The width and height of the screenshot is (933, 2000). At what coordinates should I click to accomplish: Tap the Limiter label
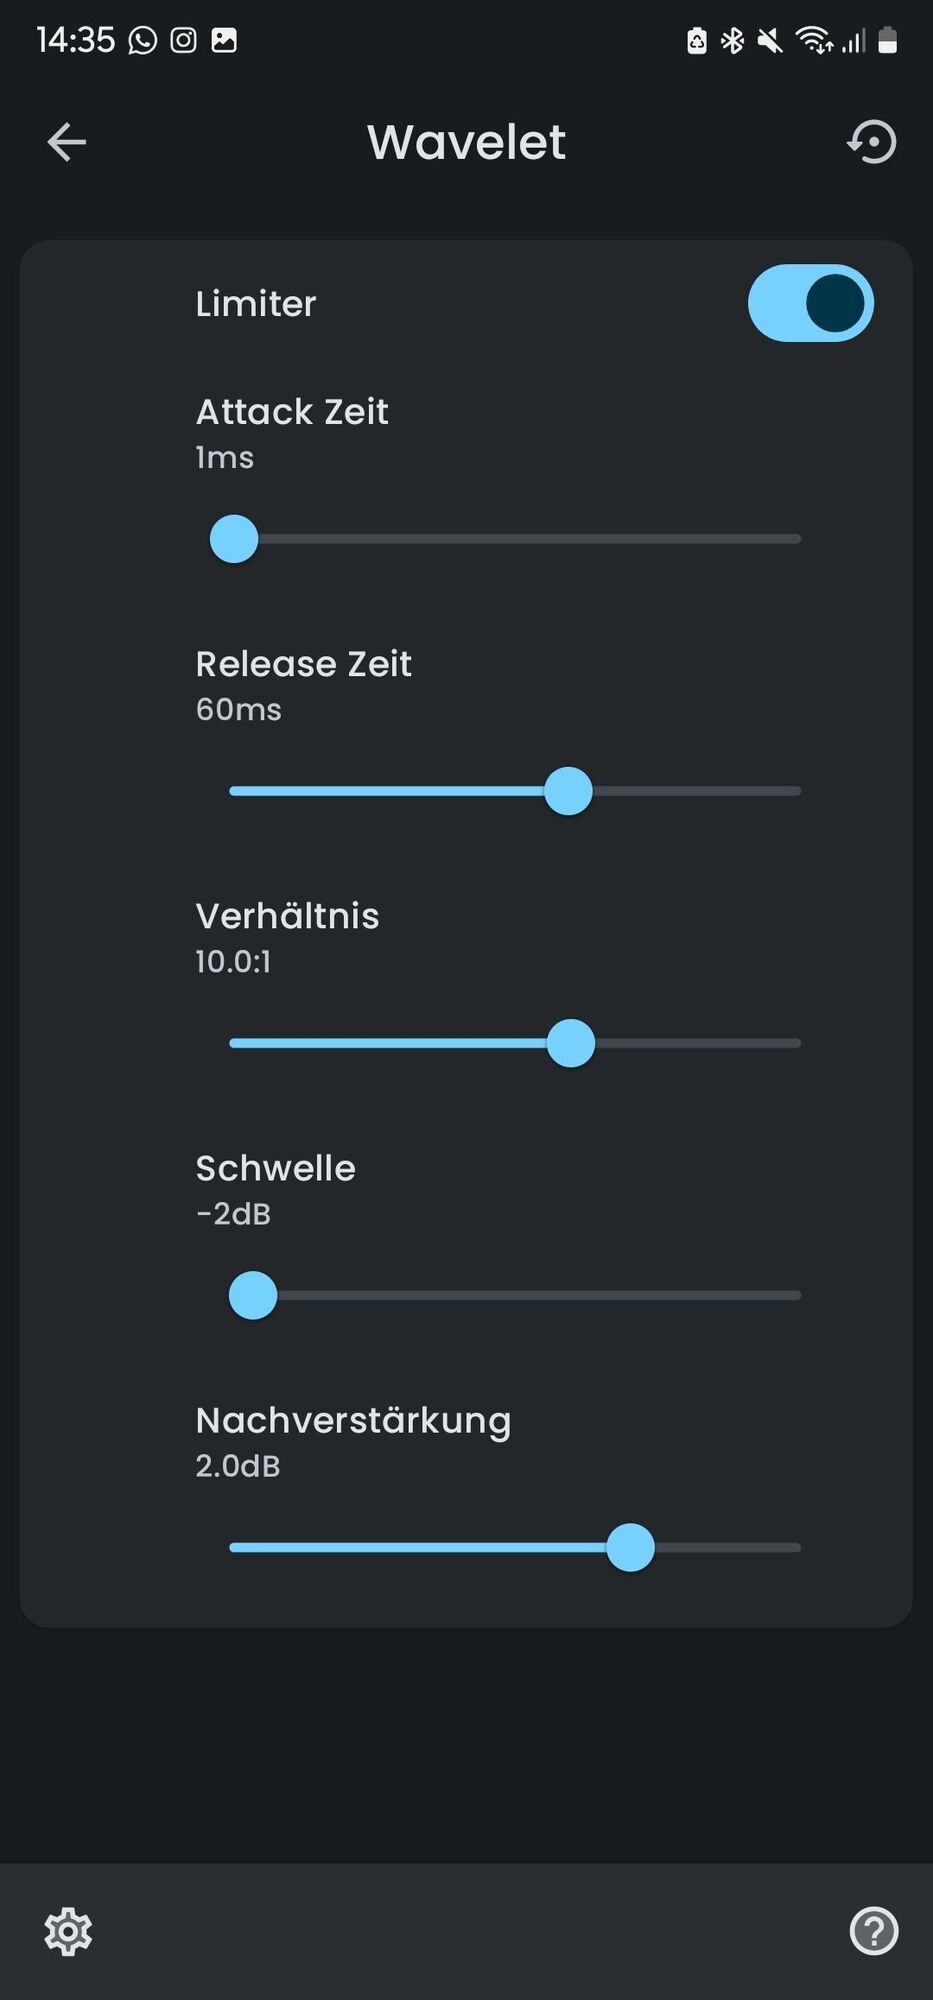pos(256,303)
